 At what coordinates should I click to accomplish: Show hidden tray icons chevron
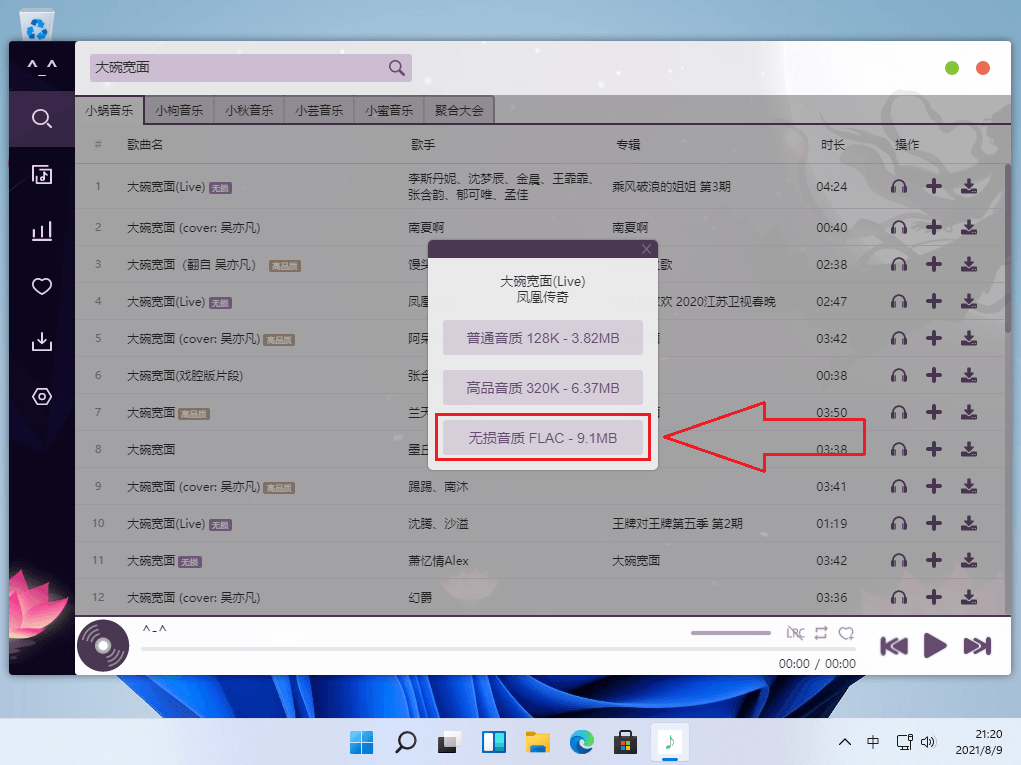(845, 742)
